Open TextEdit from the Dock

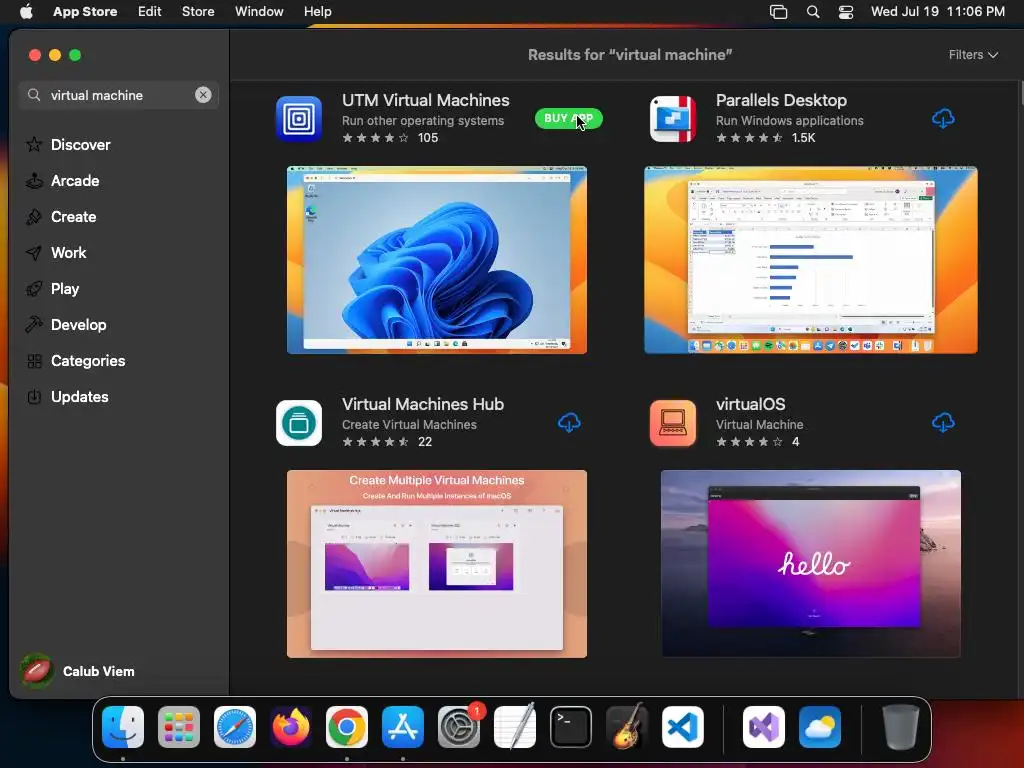point(515,727)
